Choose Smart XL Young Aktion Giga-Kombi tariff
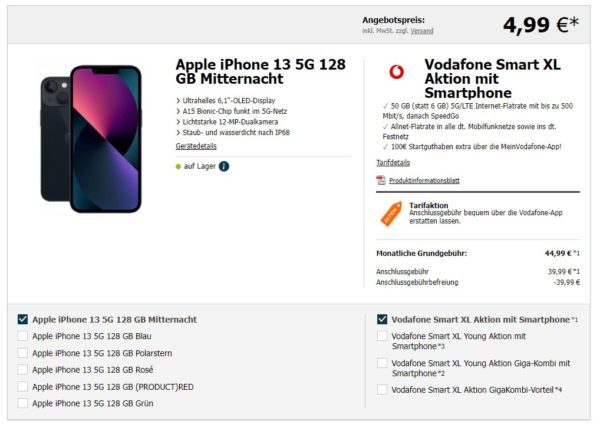Viewport: 600px width, 424px height. pyautogui.click(x=382, y=363)
